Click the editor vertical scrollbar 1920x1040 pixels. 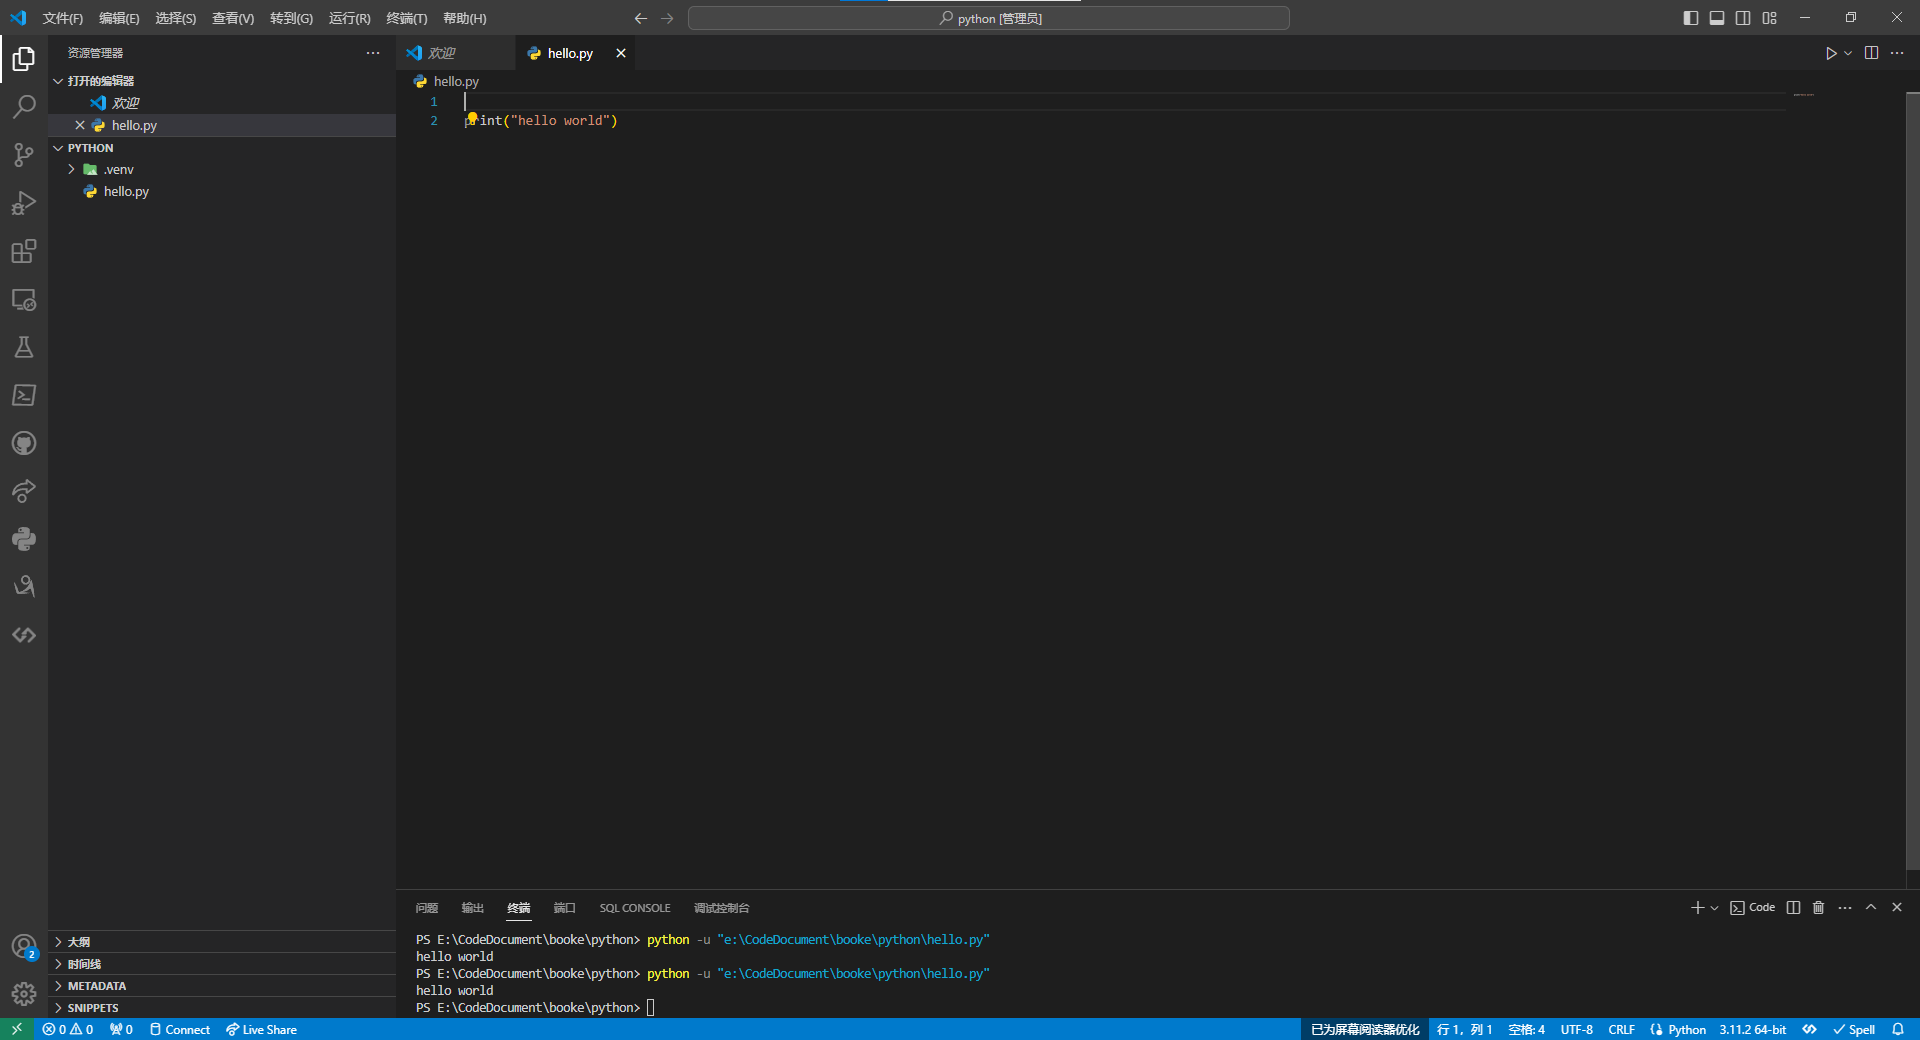point(1912,480)
